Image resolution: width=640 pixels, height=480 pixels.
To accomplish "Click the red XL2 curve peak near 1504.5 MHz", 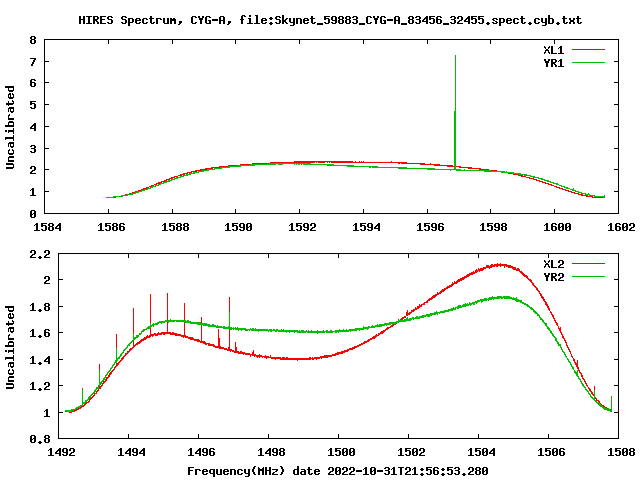I will (x=500, y=265).
